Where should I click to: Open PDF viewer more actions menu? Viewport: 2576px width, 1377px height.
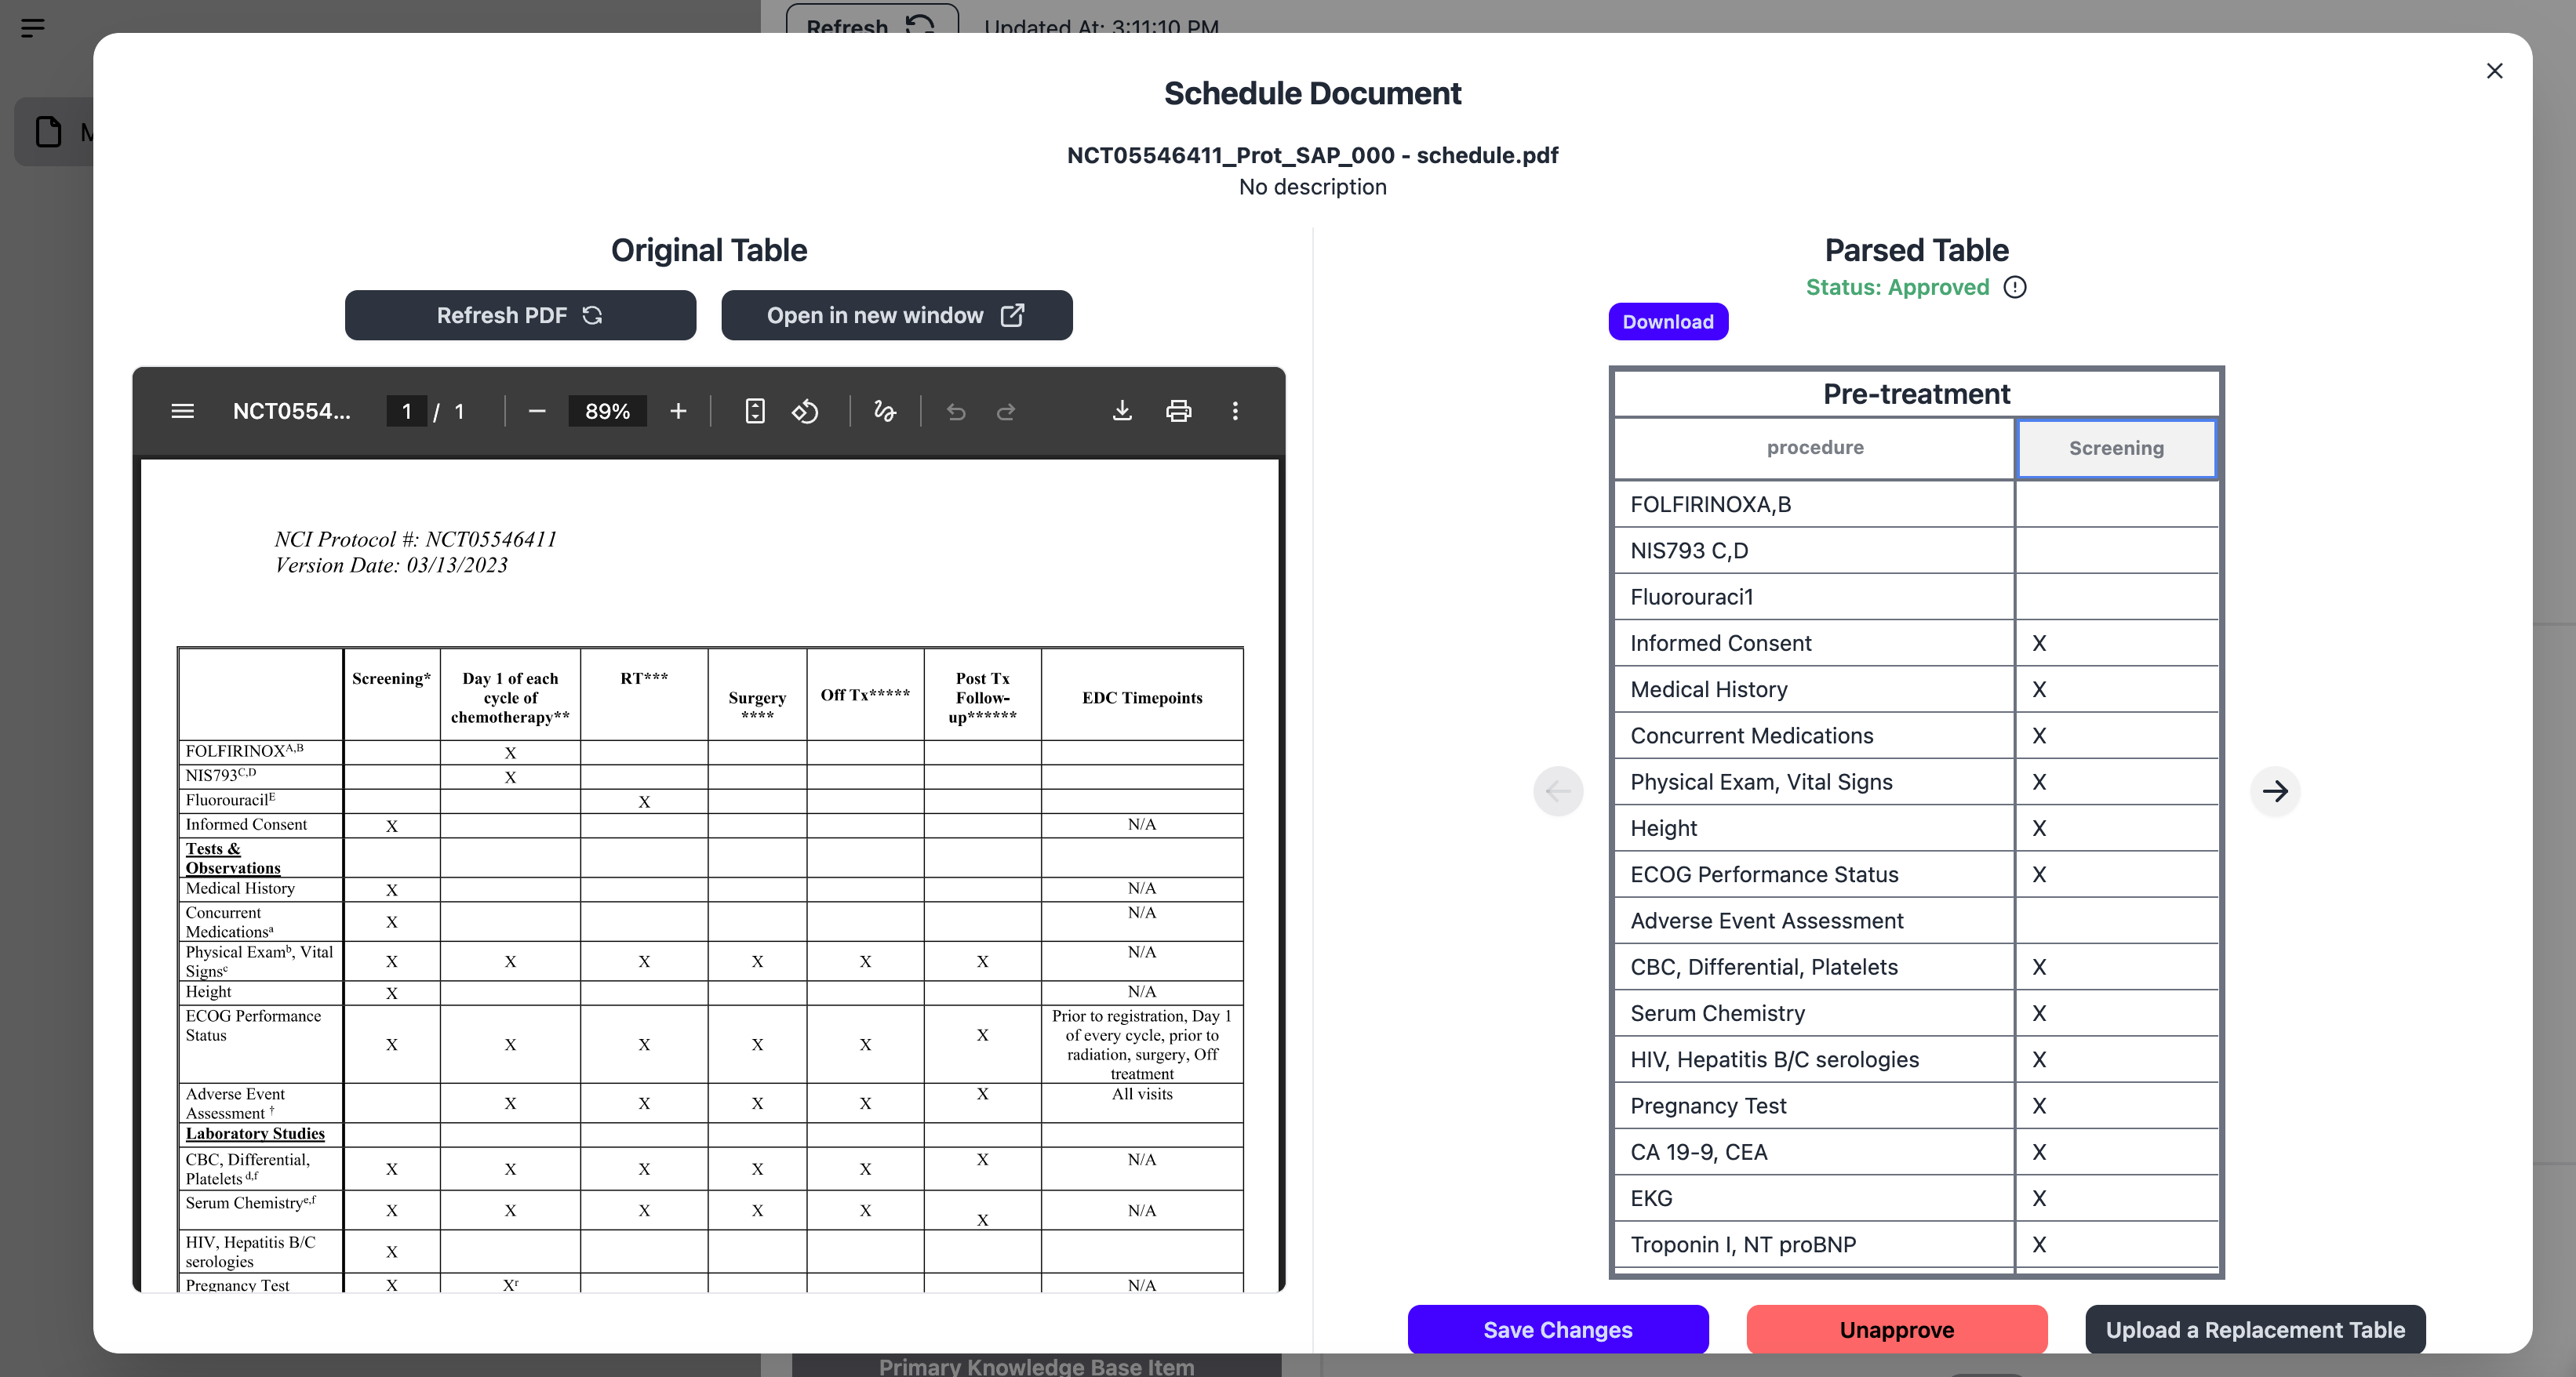coord(1235,411)
